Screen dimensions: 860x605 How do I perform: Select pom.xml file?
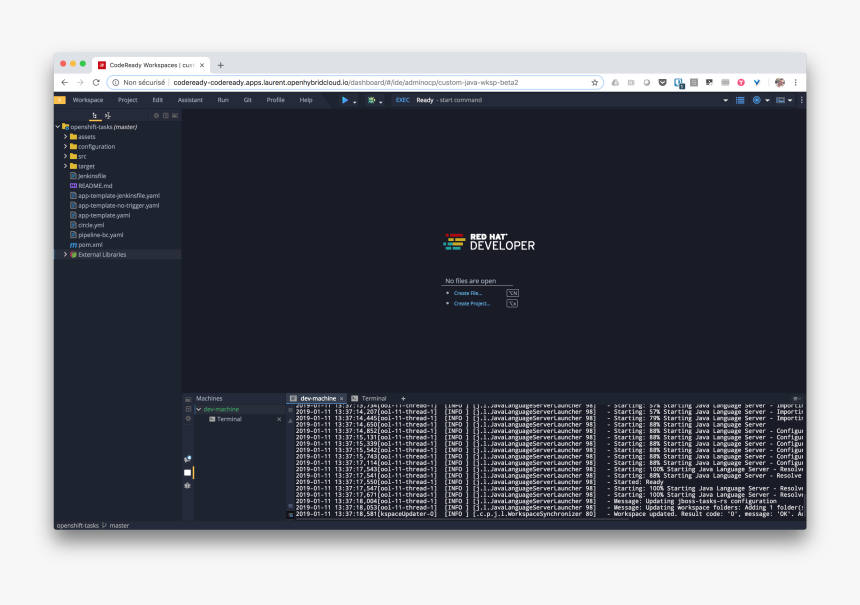tap(90, 245)
